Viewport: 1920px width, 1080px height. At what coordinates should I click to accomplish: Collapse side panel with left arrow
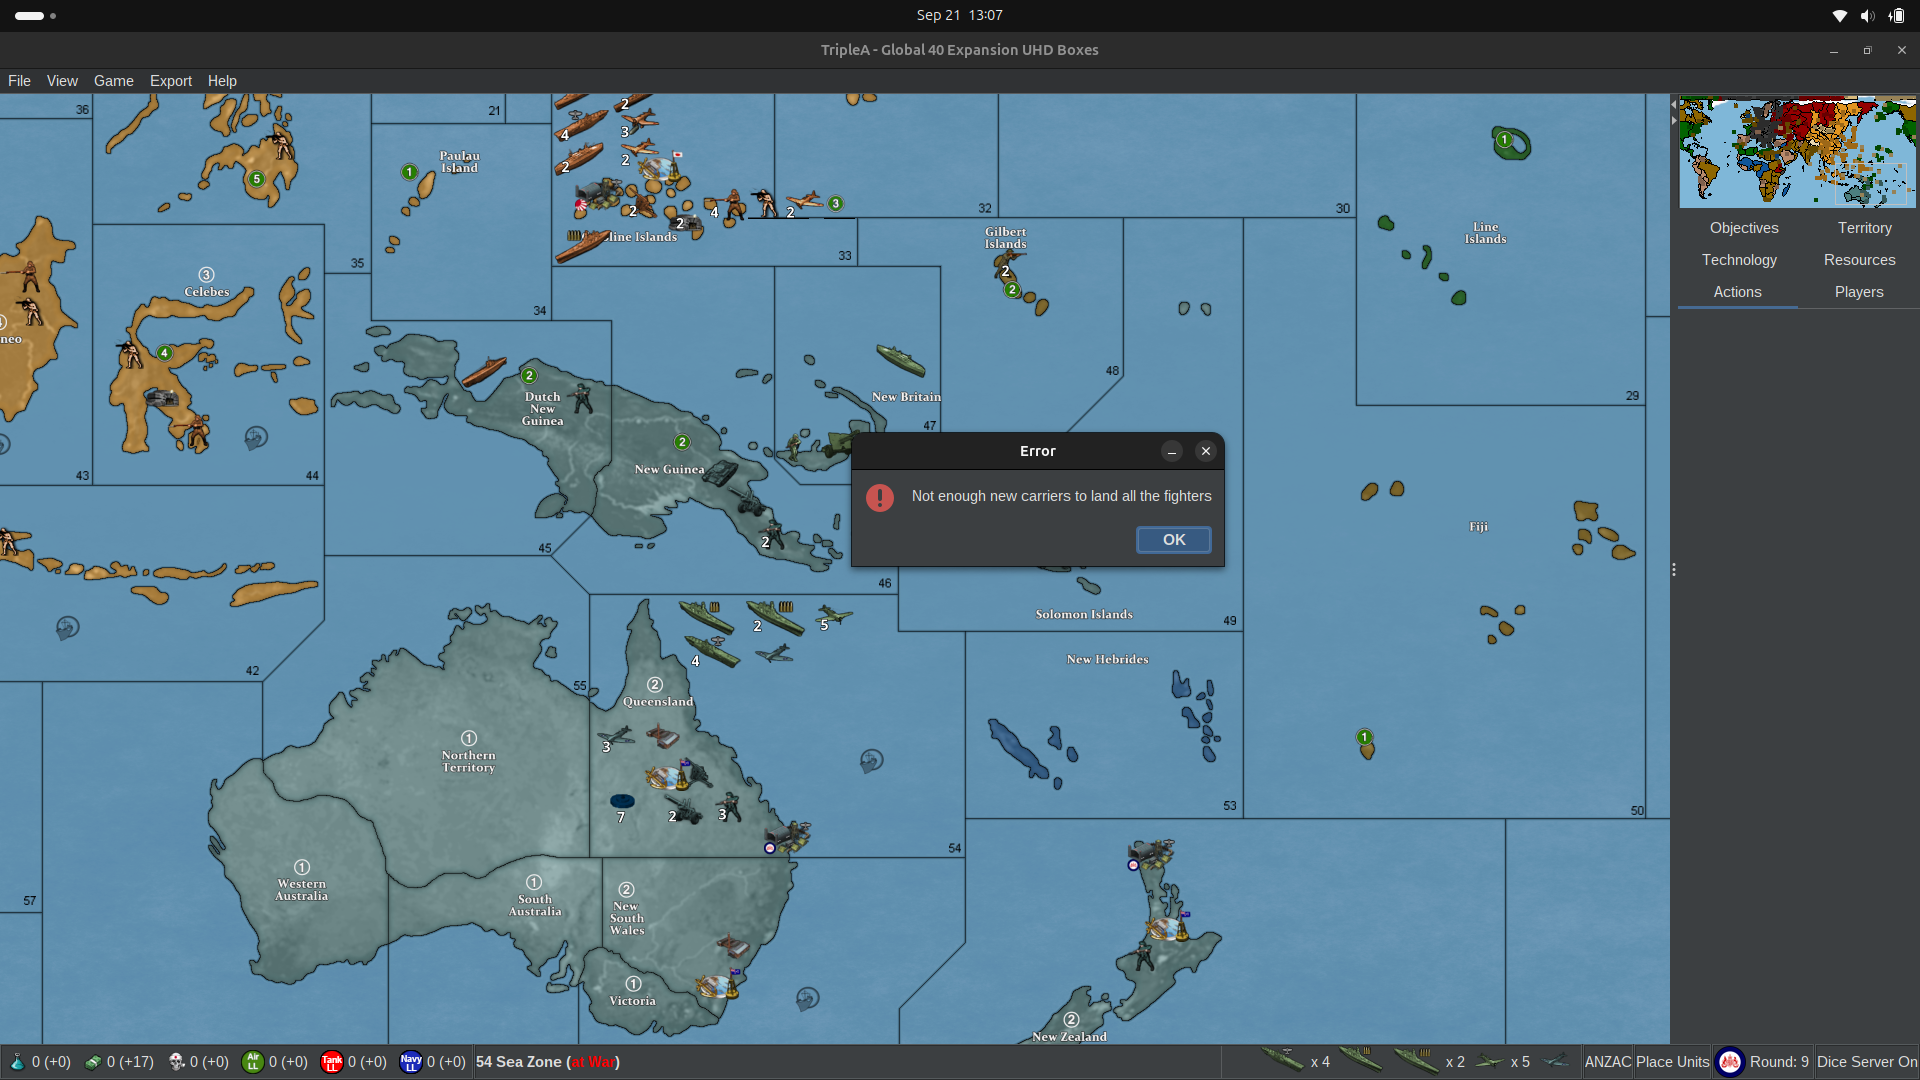tap(1674, 104)
